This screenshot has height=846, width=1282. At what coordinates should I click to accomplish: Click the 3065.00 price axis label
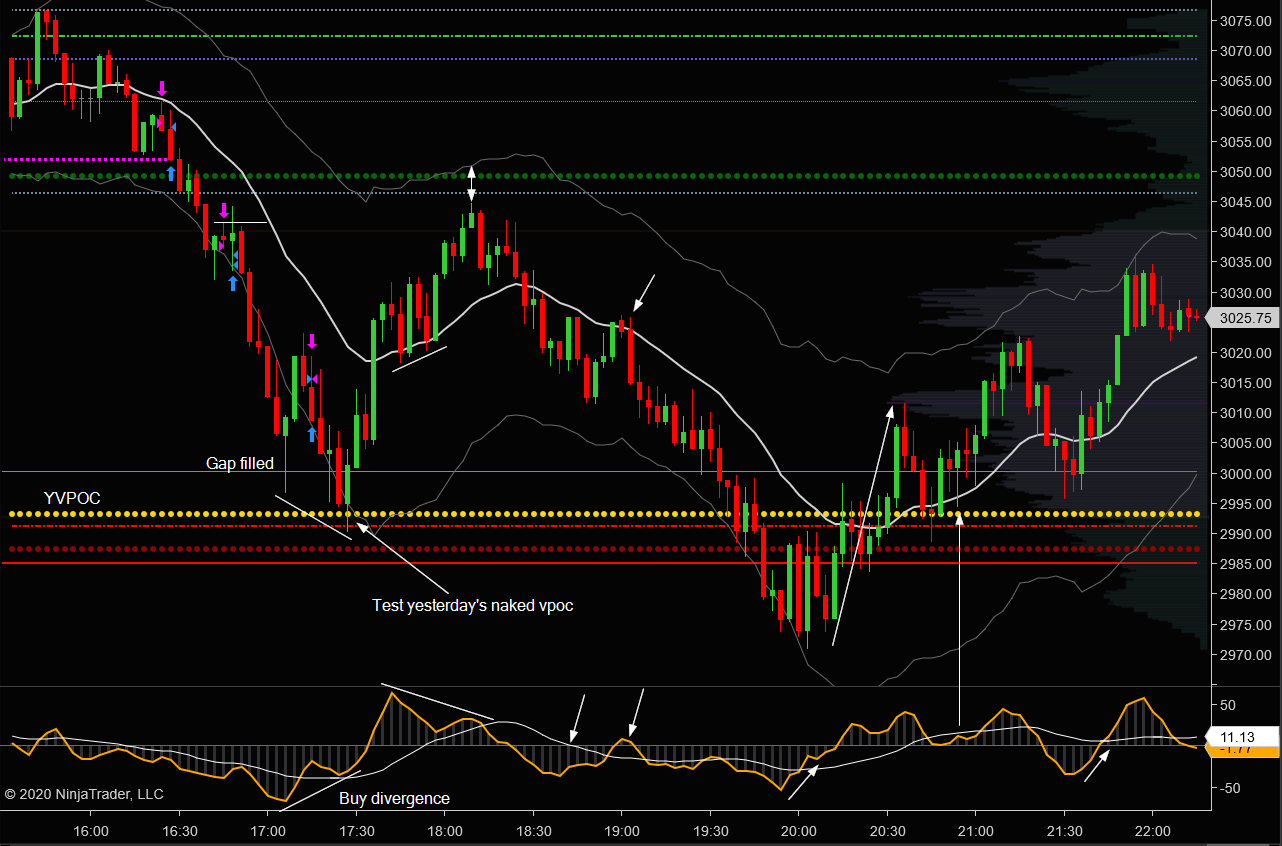tap(1246, 81)
